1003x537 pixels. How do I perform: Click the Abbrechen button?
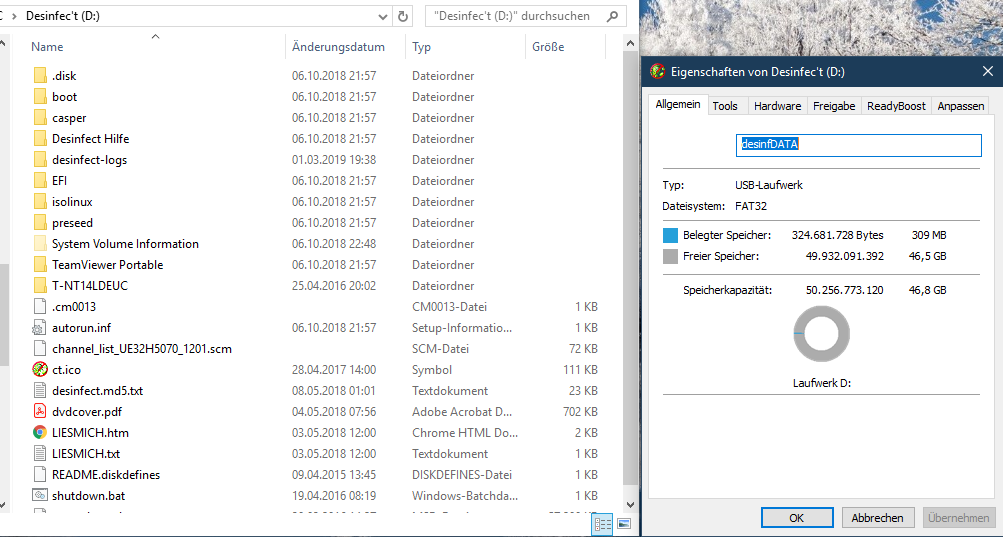point(878,518)
